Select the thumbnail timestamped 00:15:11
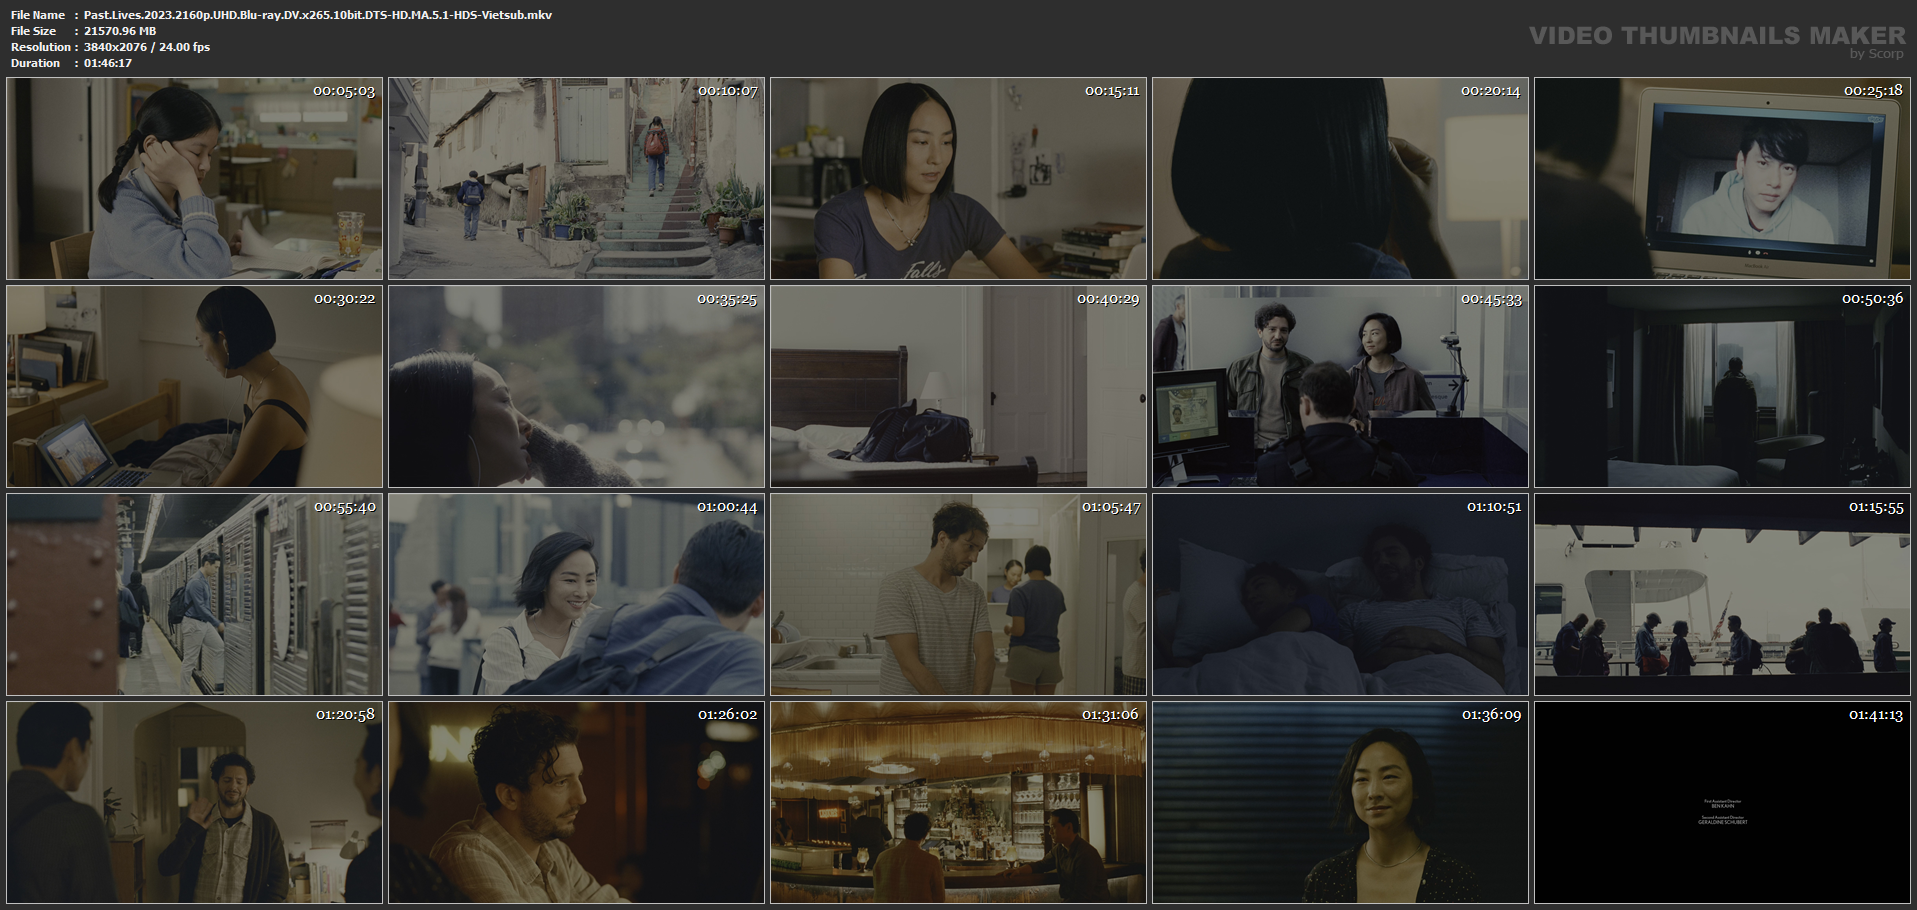 click(959, 179)
